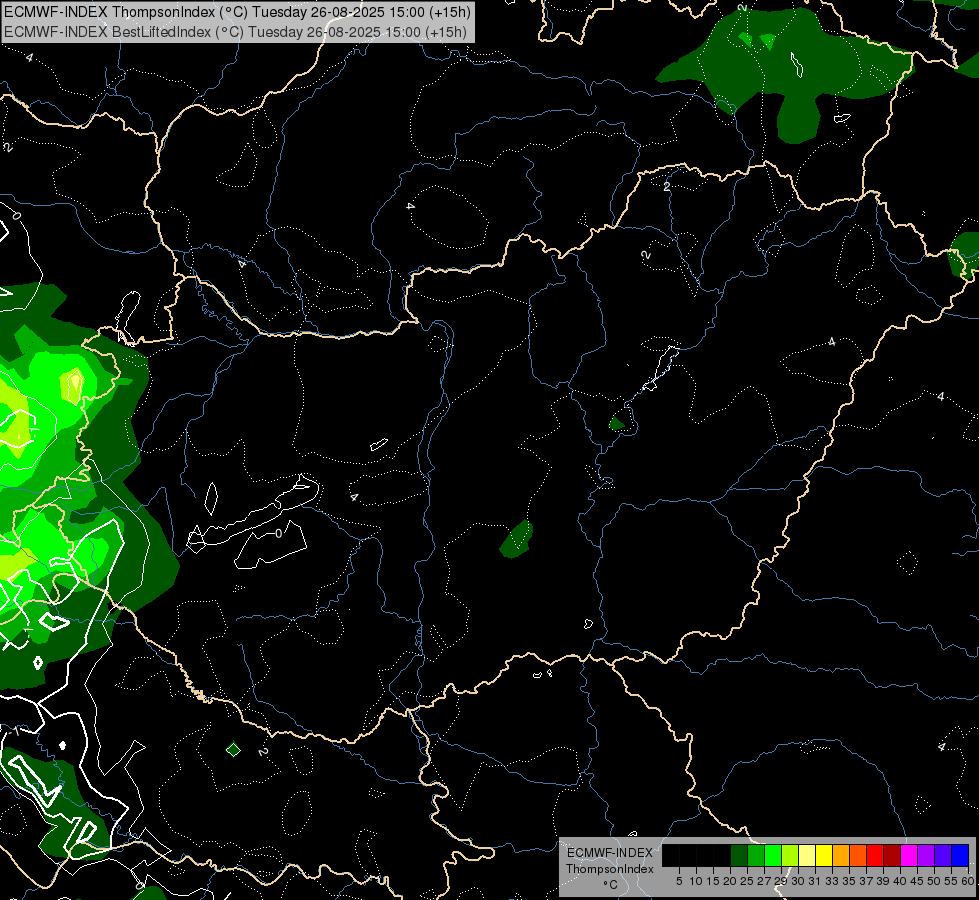Click the pale yellow 30-31 legend swatch
Screen dimensions: 979x900
coord(807,855)
